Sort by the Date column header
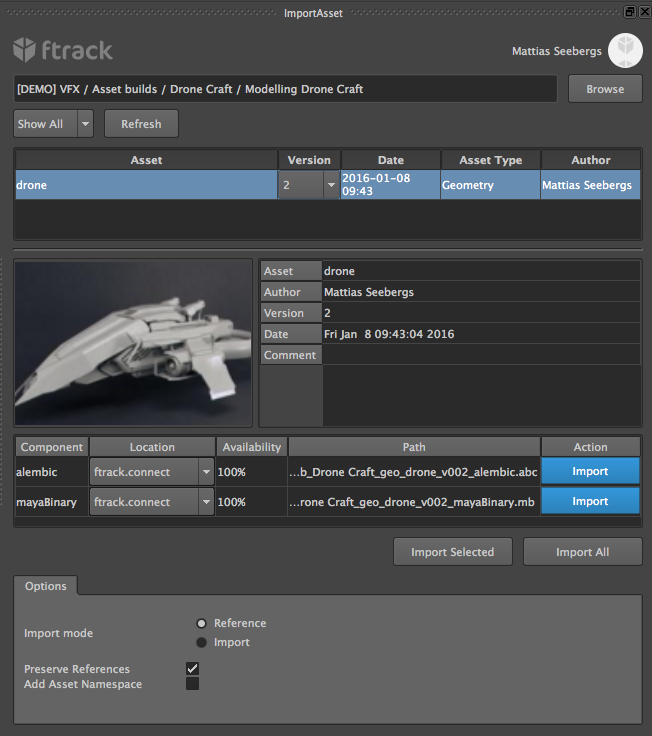652x736 pixels. tap(391, 160)
